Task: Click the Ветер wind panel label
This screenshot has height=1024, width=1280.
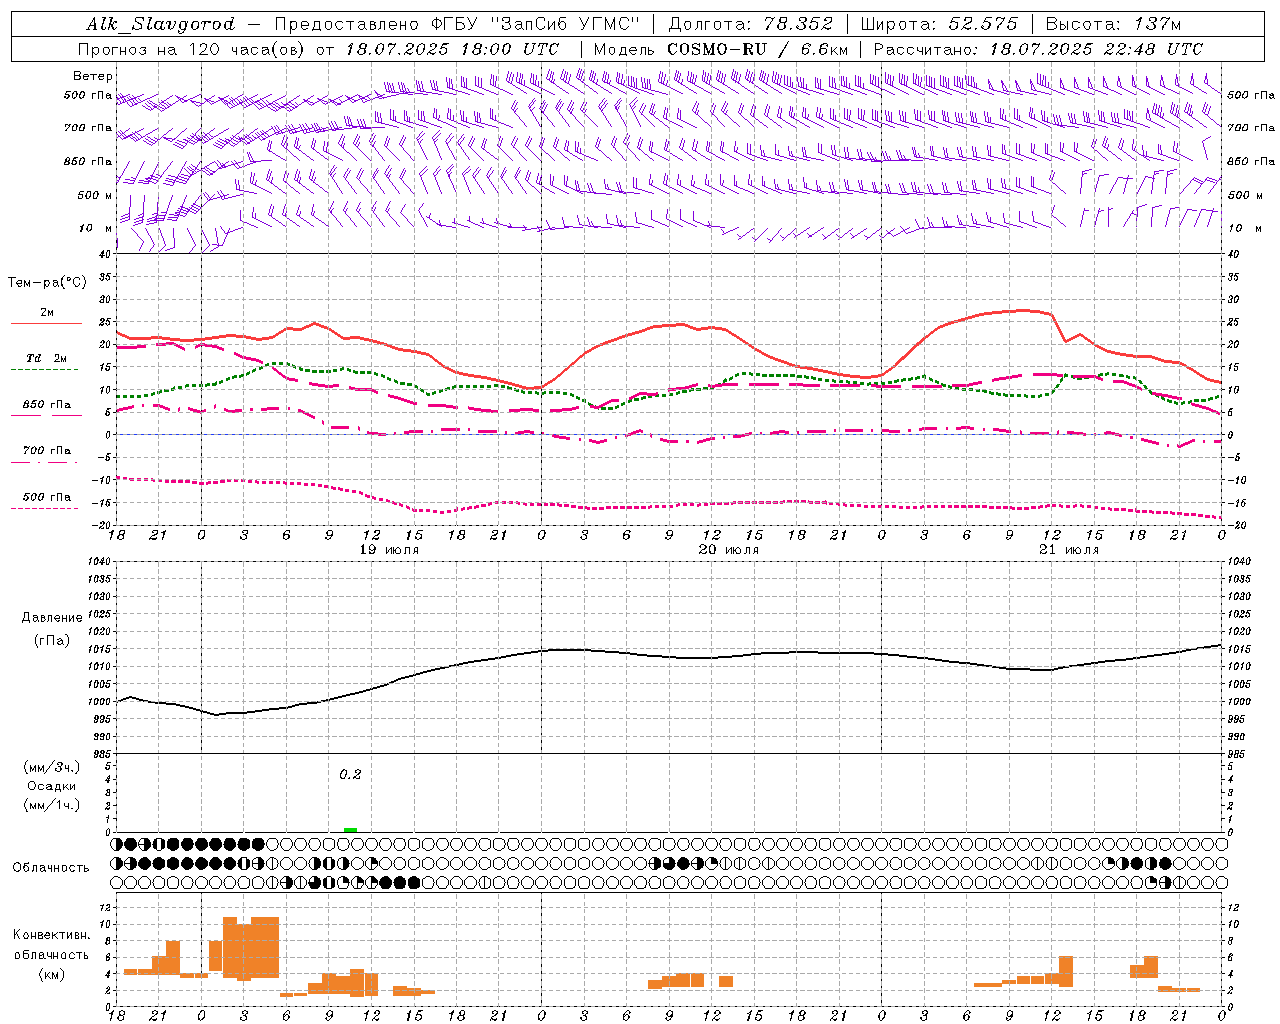Action: [x=93, y=76]
